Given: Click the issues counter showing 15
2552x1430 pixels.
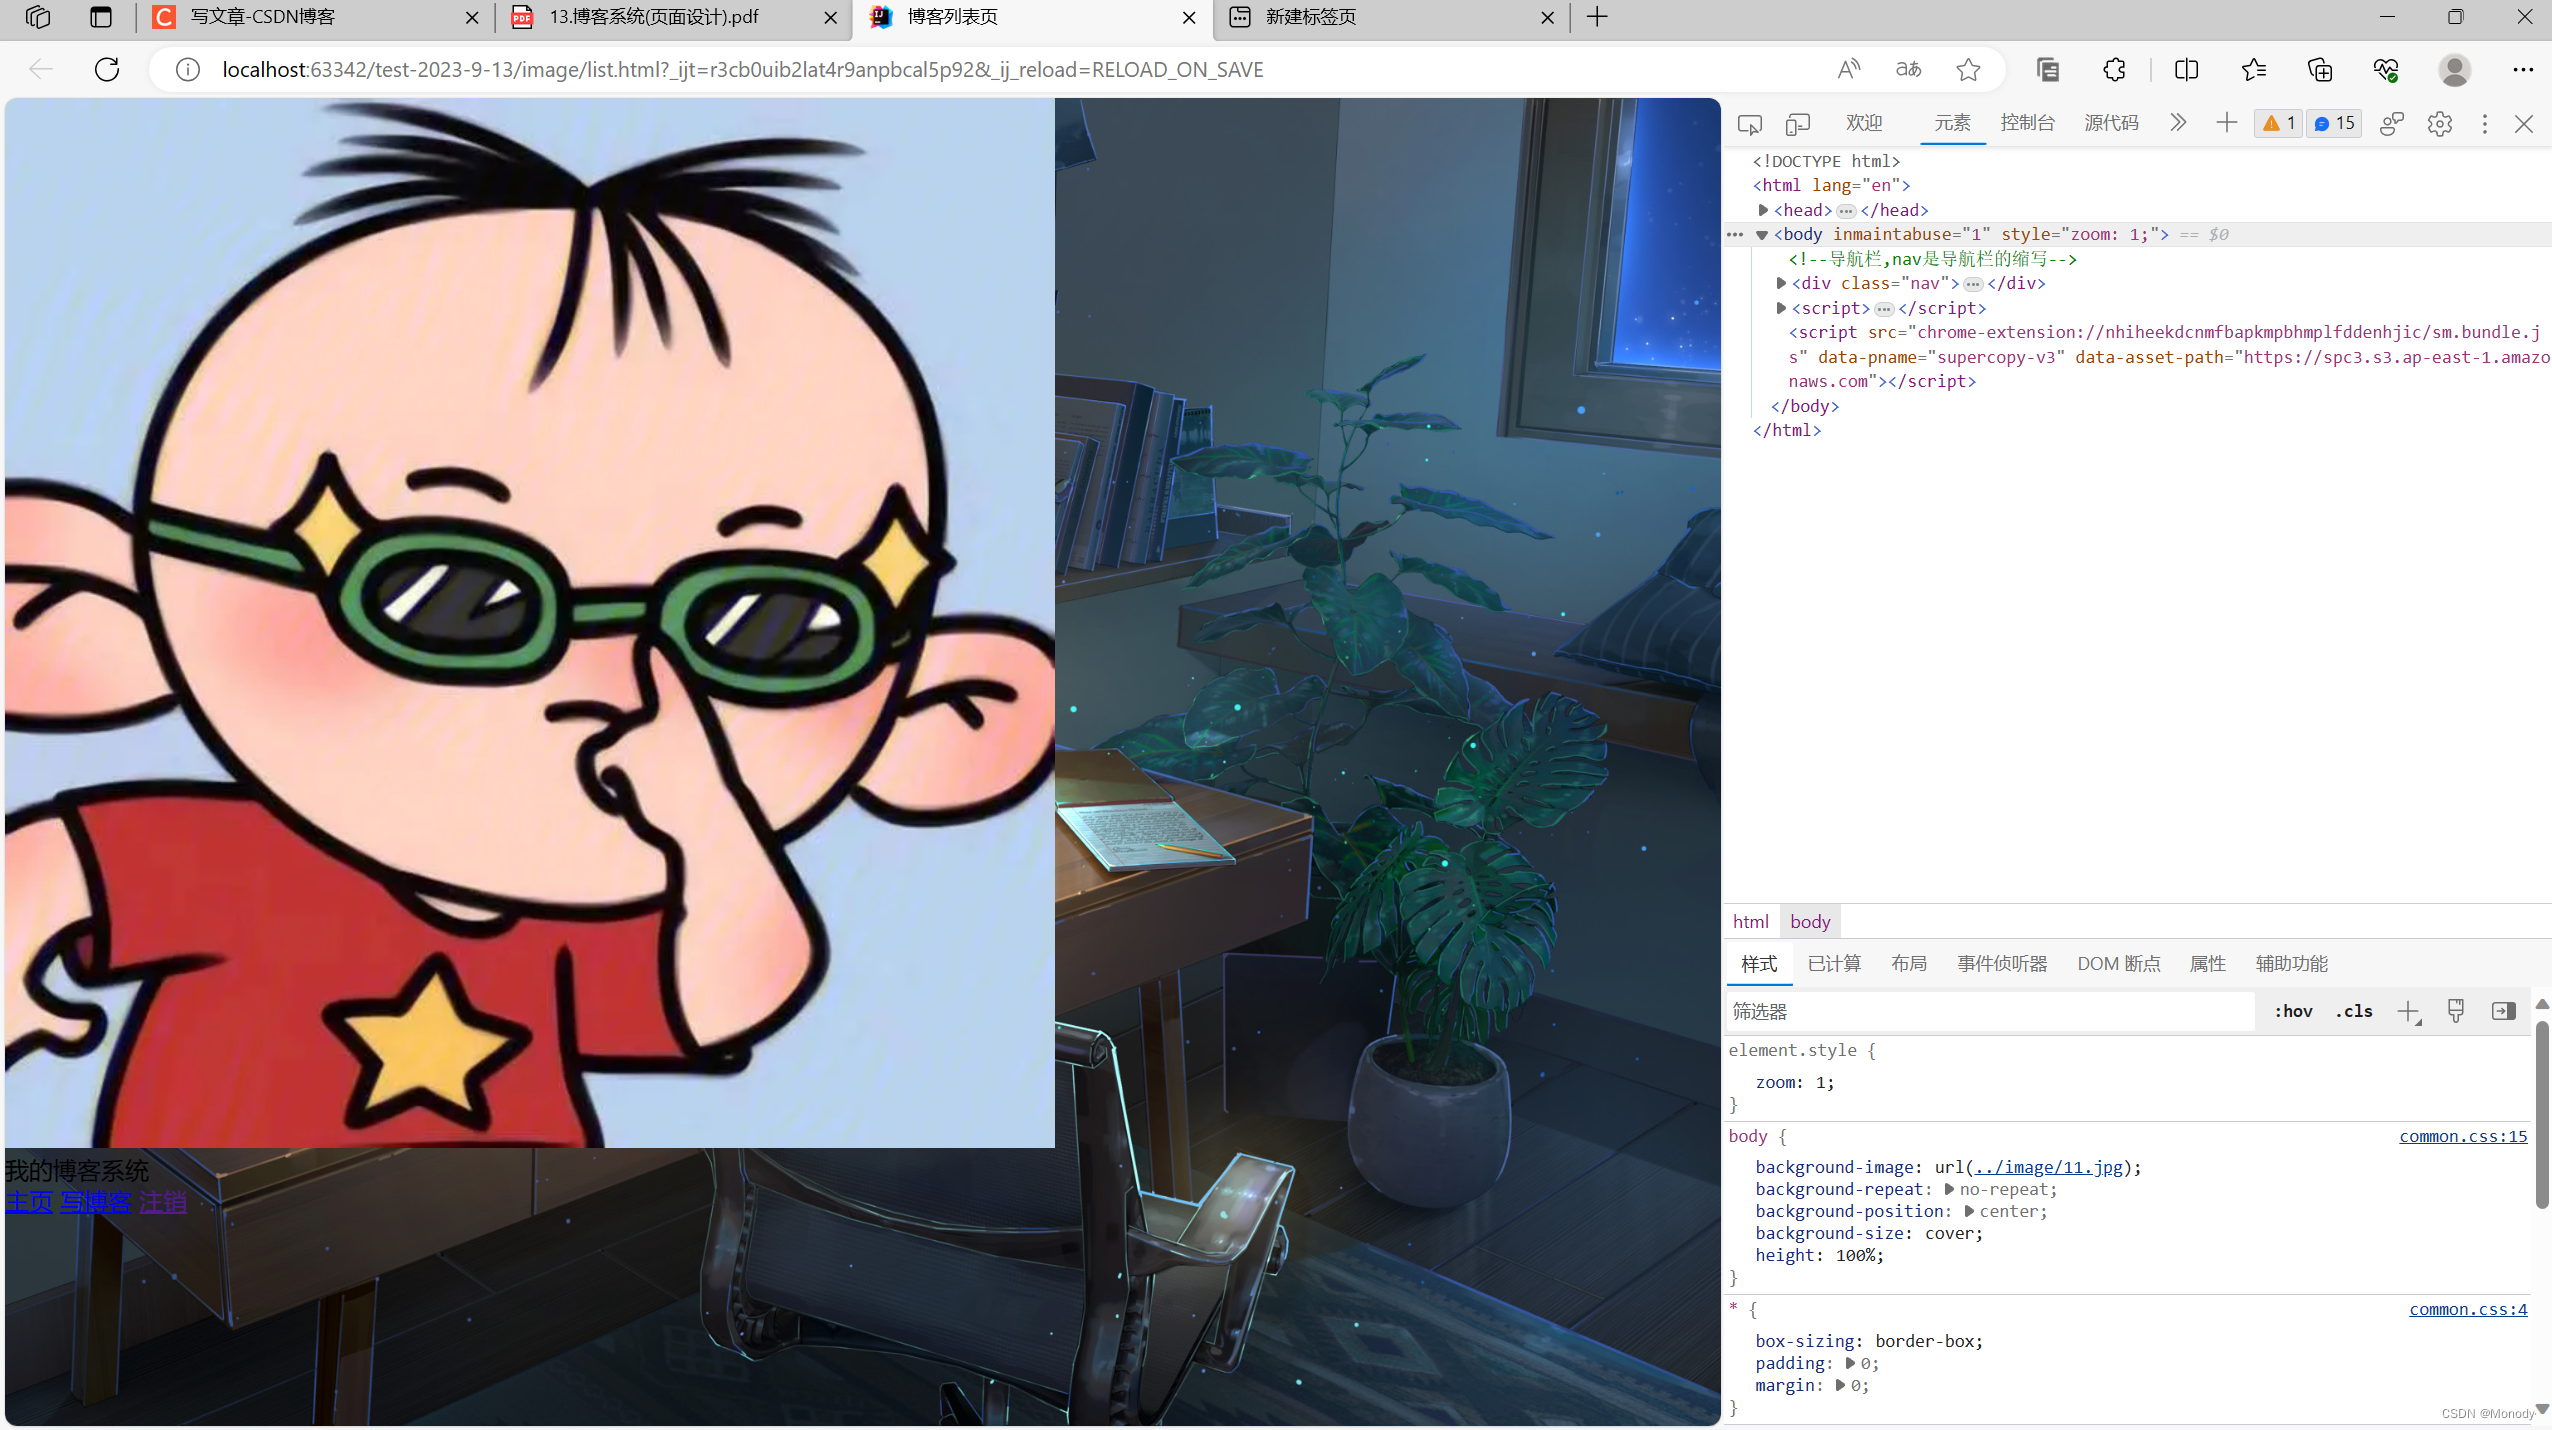Looking at the screenshot, I should [2334, 123].
